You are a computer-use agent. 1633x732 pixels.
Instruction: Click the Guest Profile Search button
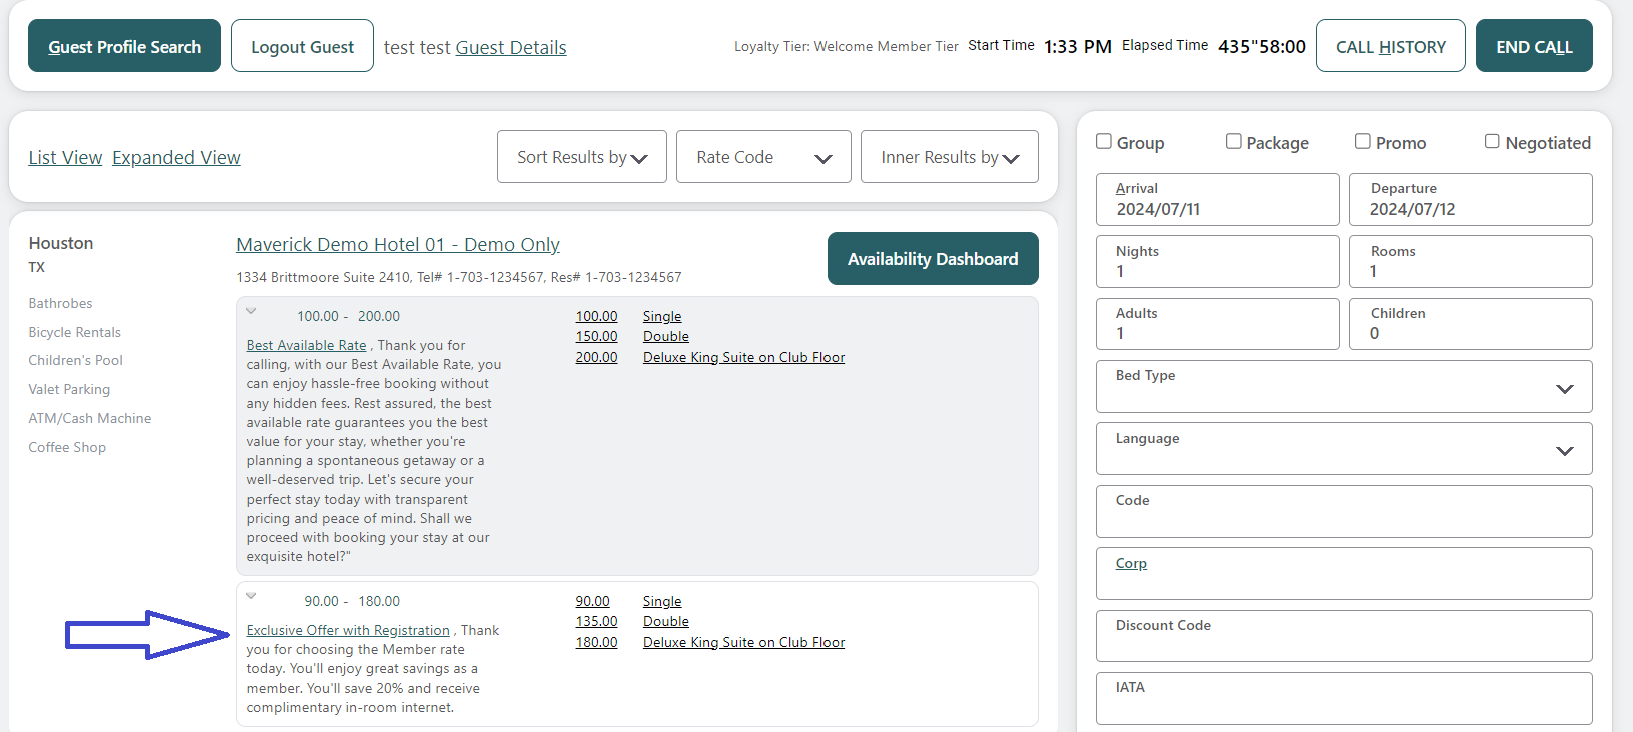(x=124, y=46)
